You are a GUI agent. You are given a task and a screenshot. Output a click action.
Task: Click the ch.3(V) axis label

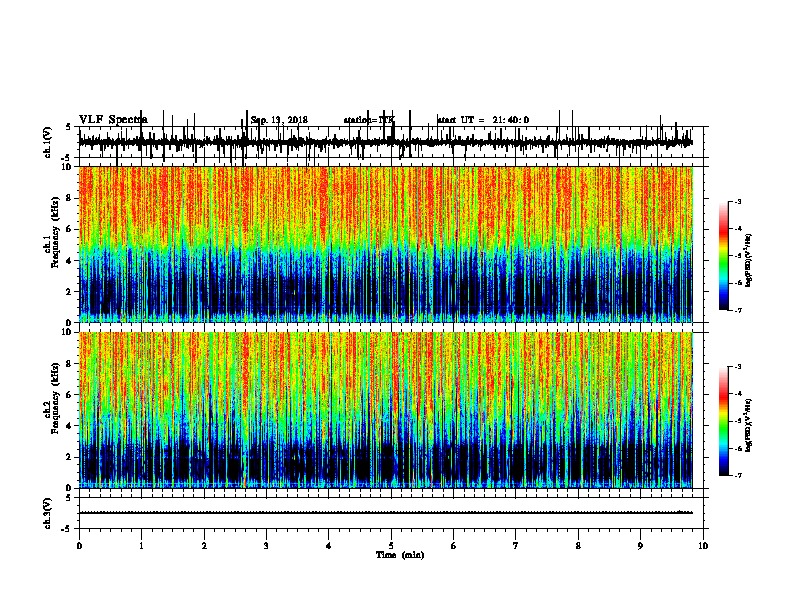click(x=48, y=513)
